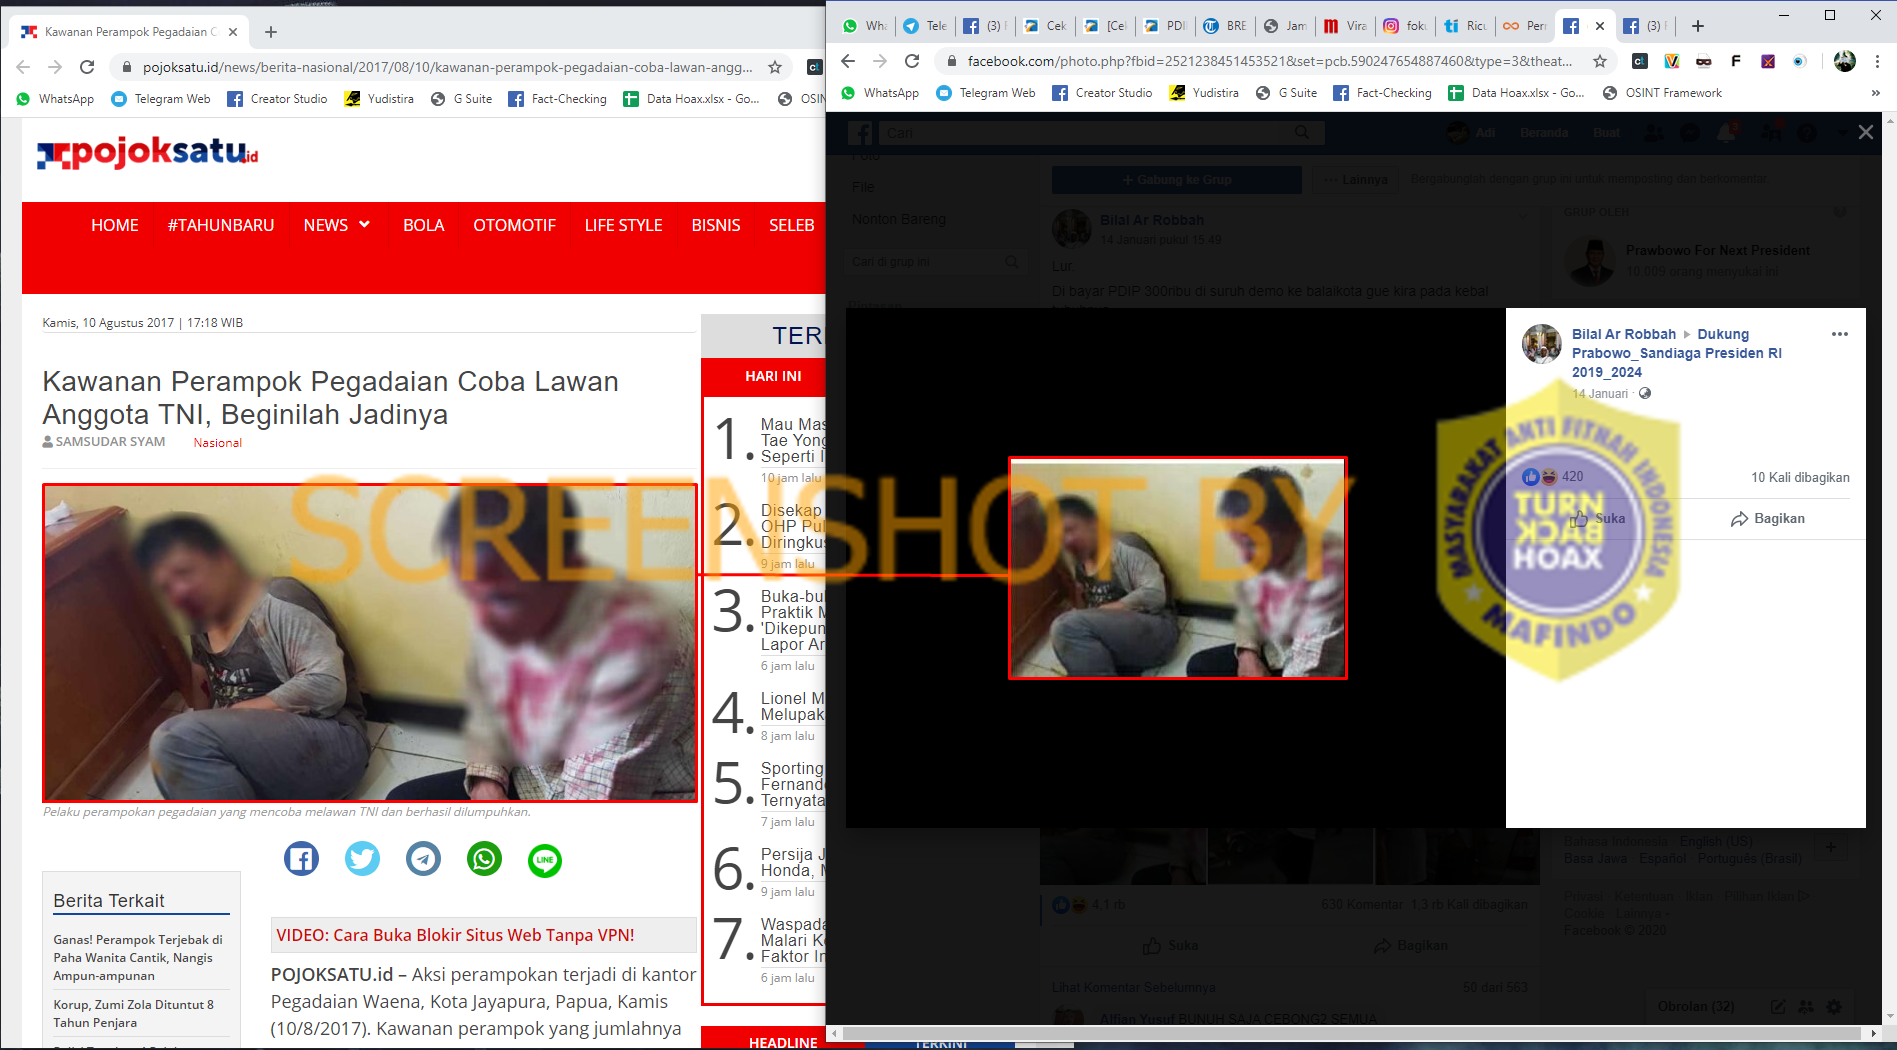Click the pojoksatu URL address bar

click(447, 67)
